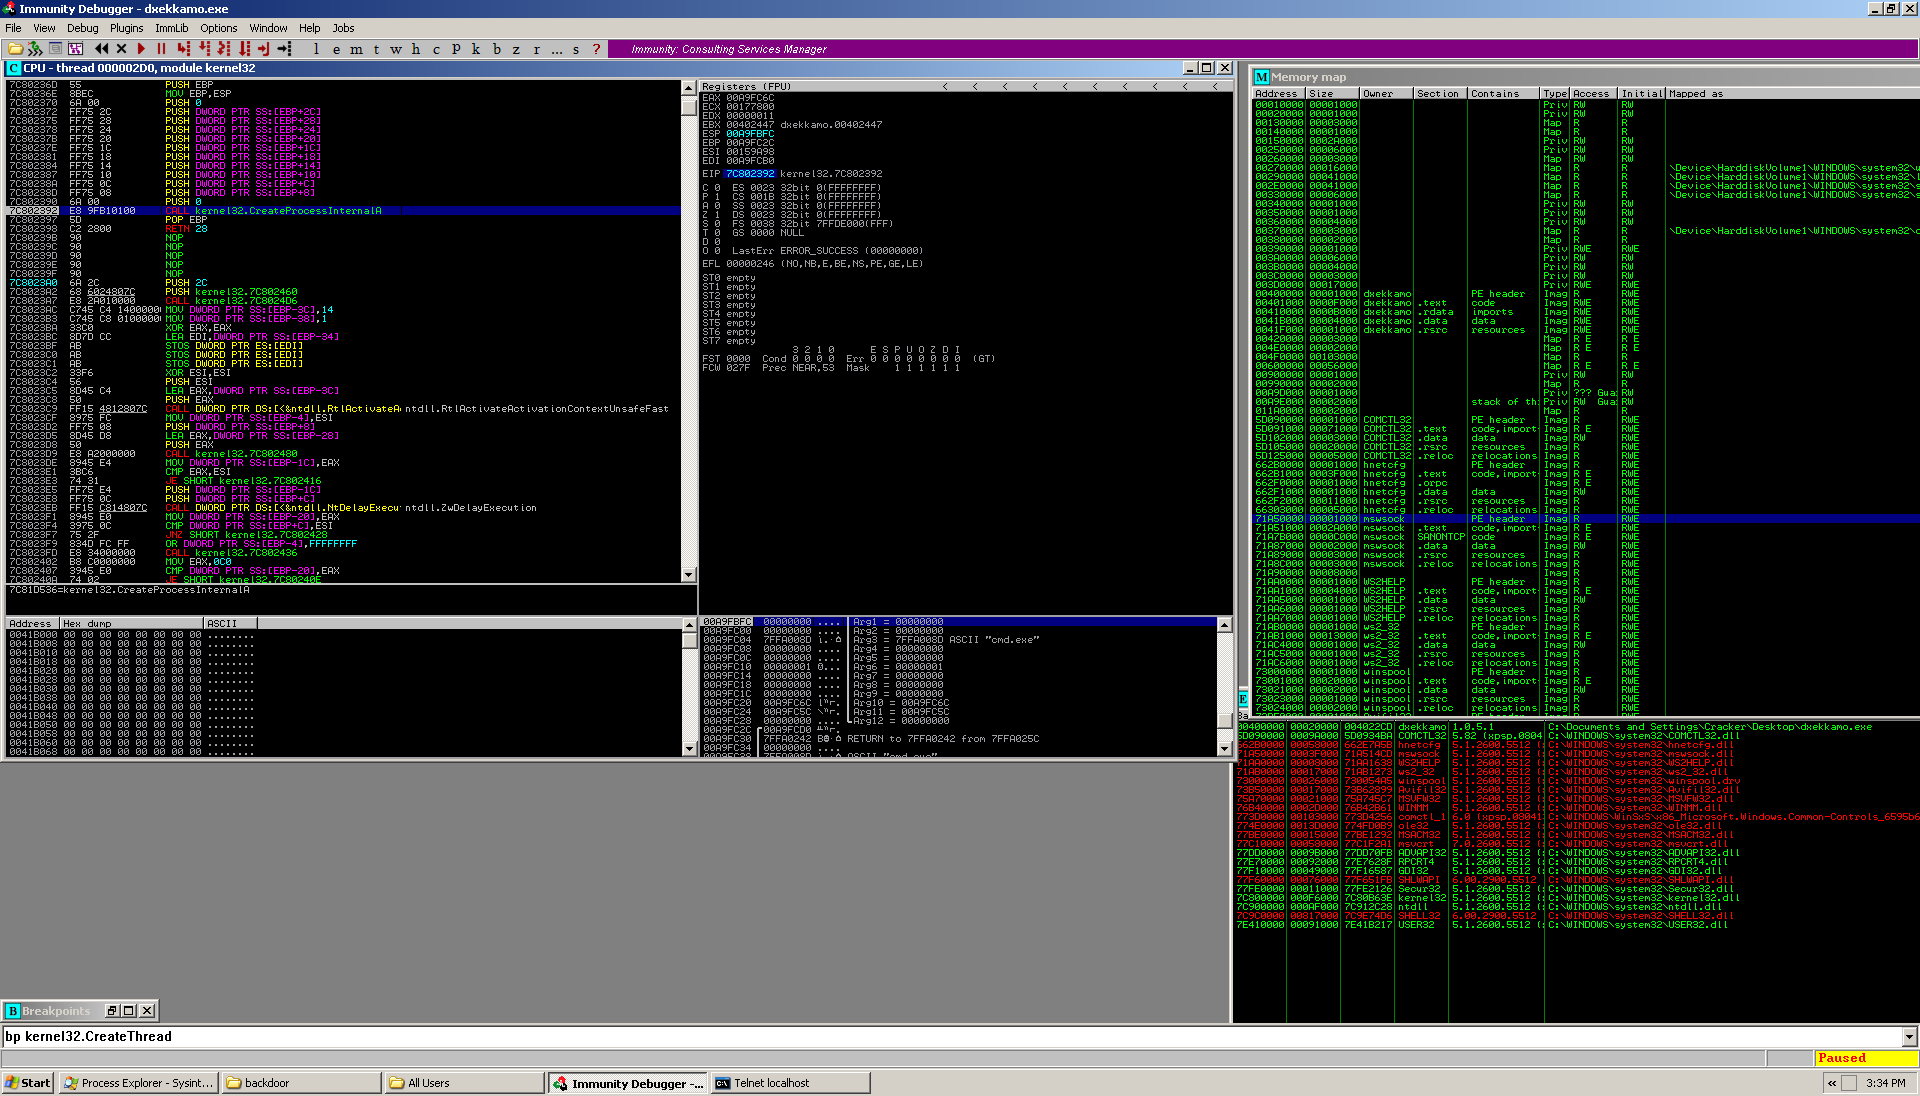1920x1096 pixels.
Task: Switch to All Users taskbar item
Action: pos(464,1083)
